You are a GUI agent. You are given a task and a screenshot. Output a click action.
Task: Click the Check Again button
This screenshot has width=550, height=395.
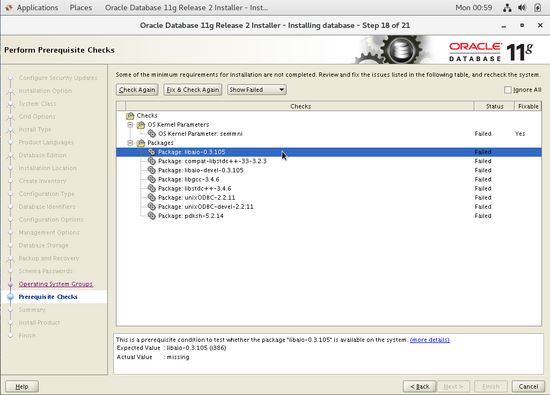point(137,90)
